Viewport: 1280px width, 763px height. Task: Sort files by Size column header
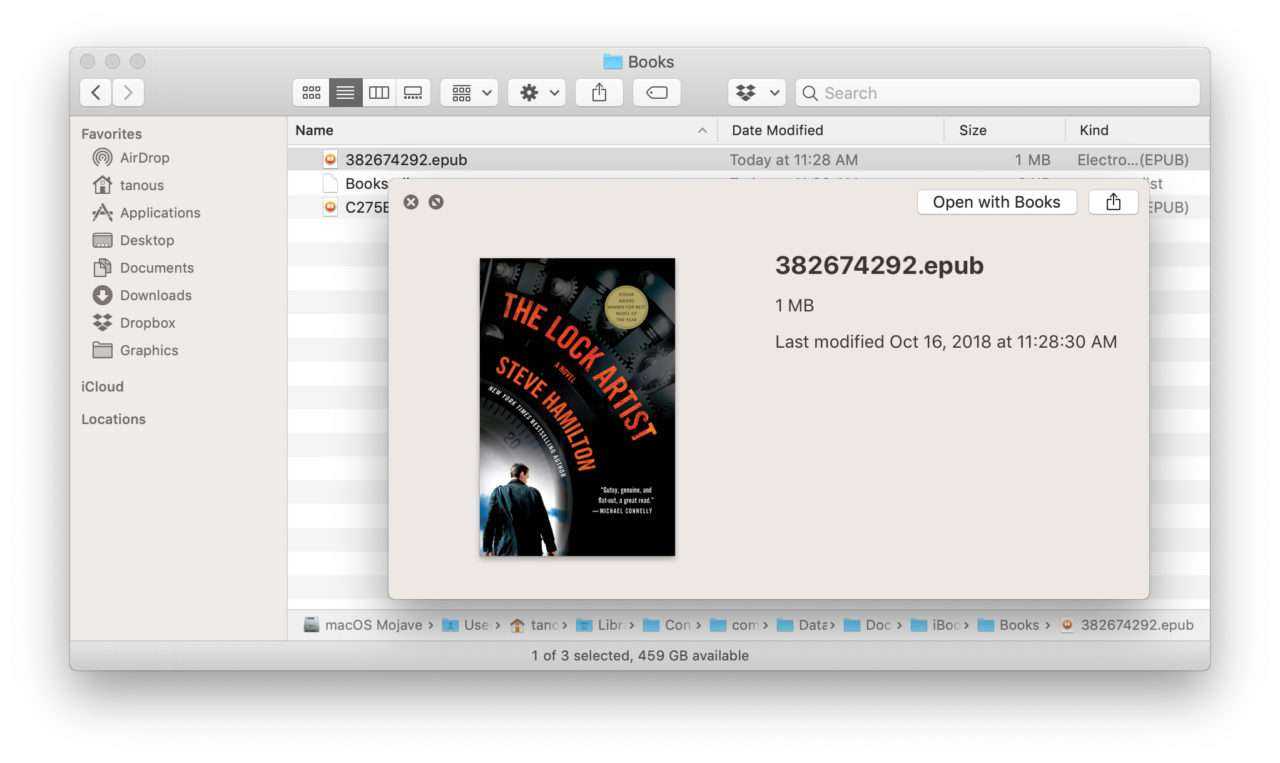pyautogui.click(x=972, y=130)
